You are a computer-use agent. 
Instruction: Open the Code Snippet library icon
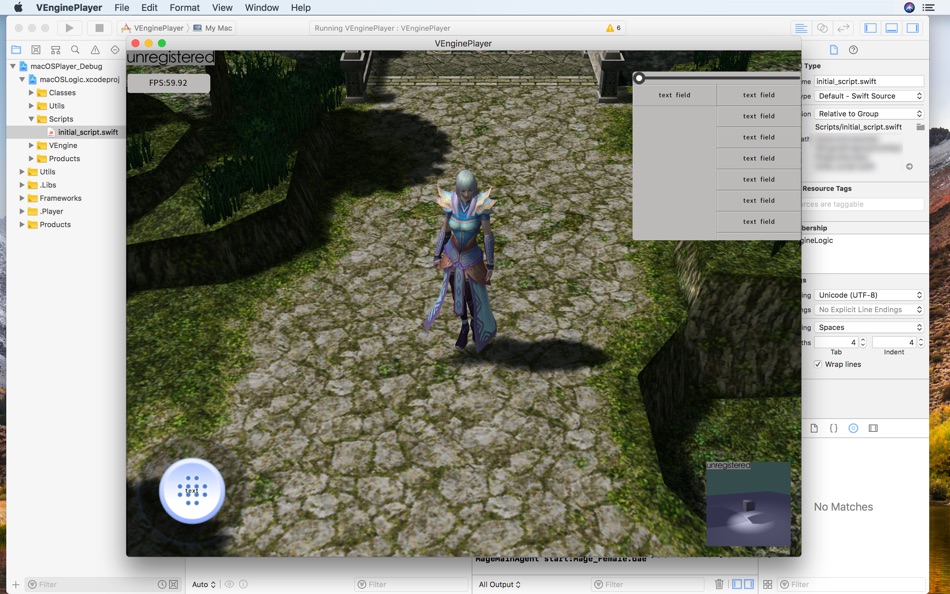834,428
